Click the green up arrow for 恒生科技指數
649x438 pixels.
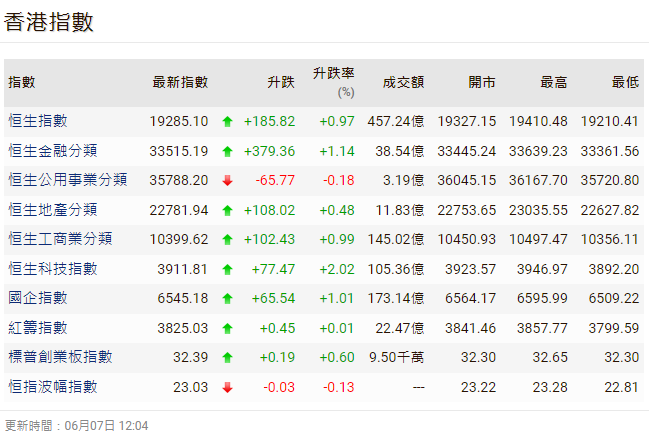coord(227,270)
